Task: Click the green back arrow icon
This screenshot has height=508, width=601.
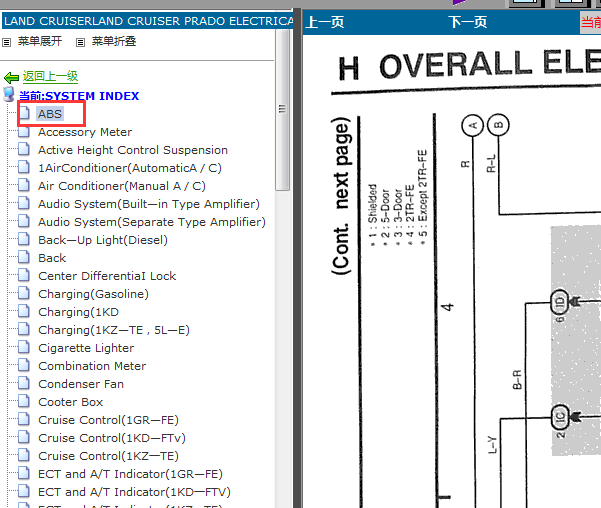Action: 11,78
